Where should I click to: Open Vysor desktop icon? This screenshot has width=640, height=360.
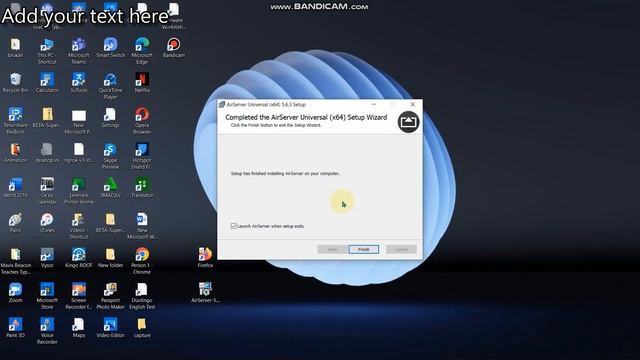47,258
